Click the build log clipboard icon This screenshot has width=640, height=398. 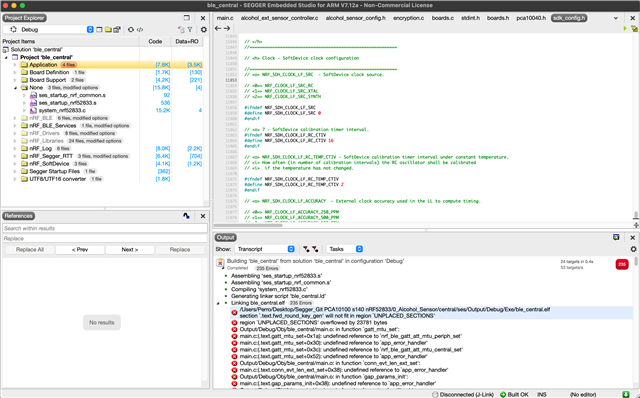tap(220, 263)
